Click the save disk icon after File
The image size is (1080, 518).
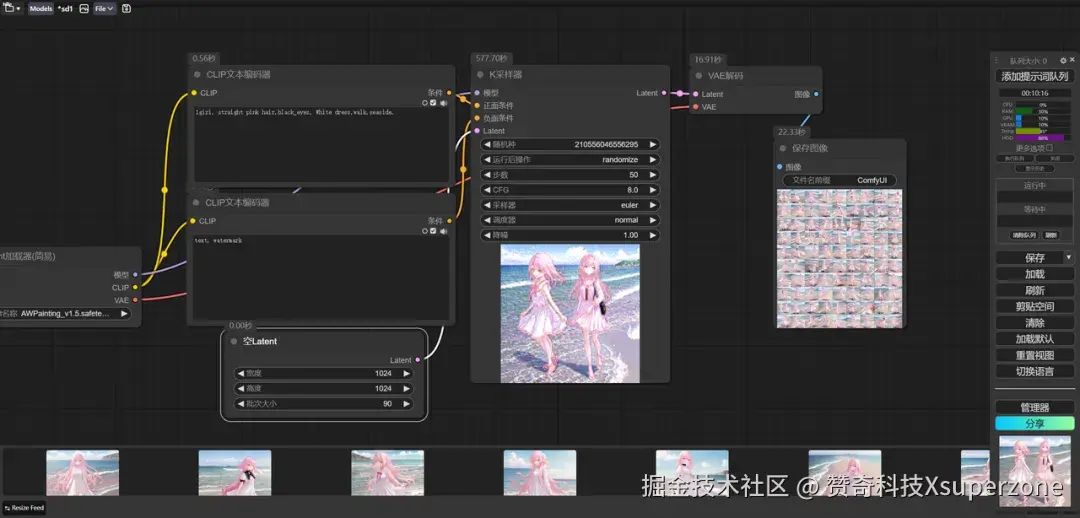coord(126,9)
